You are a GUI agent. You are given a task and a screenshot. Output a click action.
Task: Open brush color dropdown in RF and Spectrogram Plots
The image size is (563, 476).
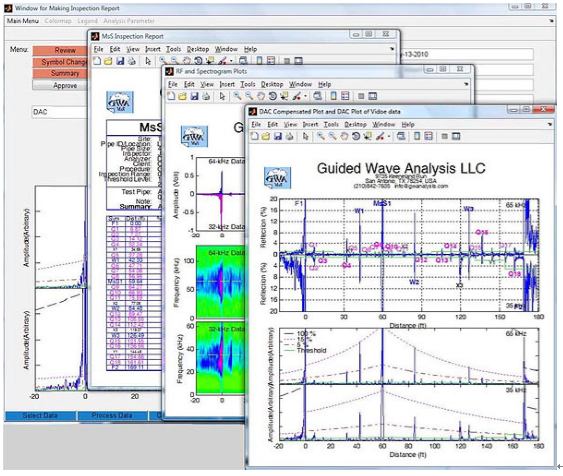coord(305,96)
